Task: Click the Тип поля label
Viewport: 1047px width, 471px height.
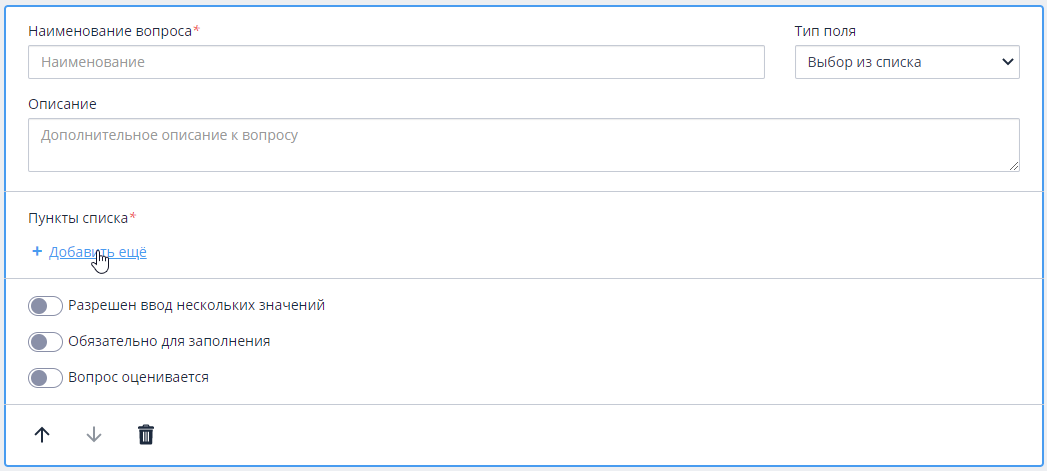Action: 825,31
